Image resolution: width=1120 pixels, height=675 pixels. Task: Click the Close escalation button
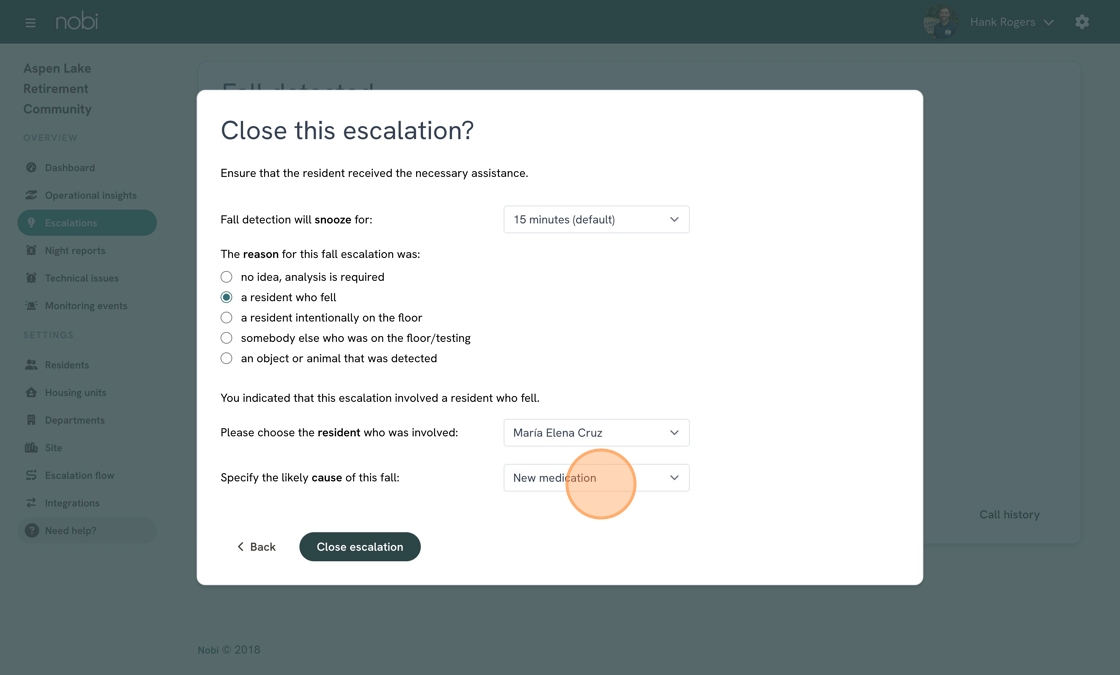360,547
